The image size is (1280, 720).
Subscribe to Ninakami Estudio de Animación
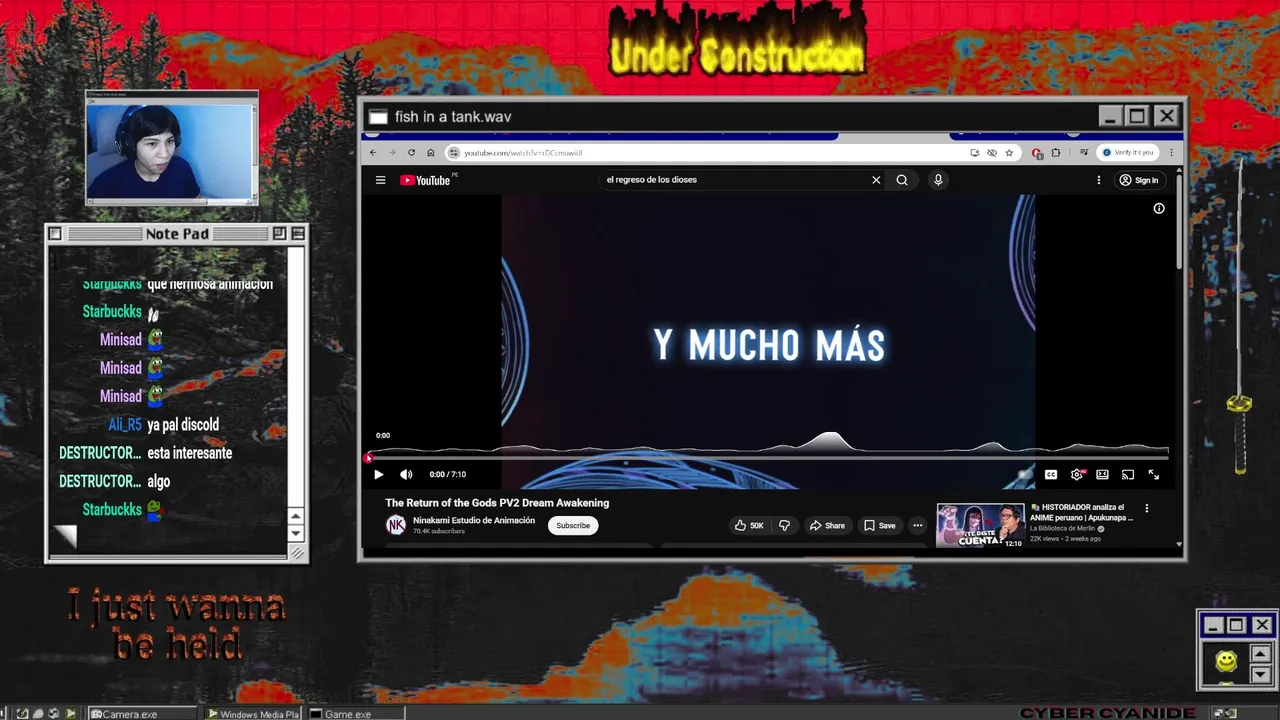coord(573,526)
